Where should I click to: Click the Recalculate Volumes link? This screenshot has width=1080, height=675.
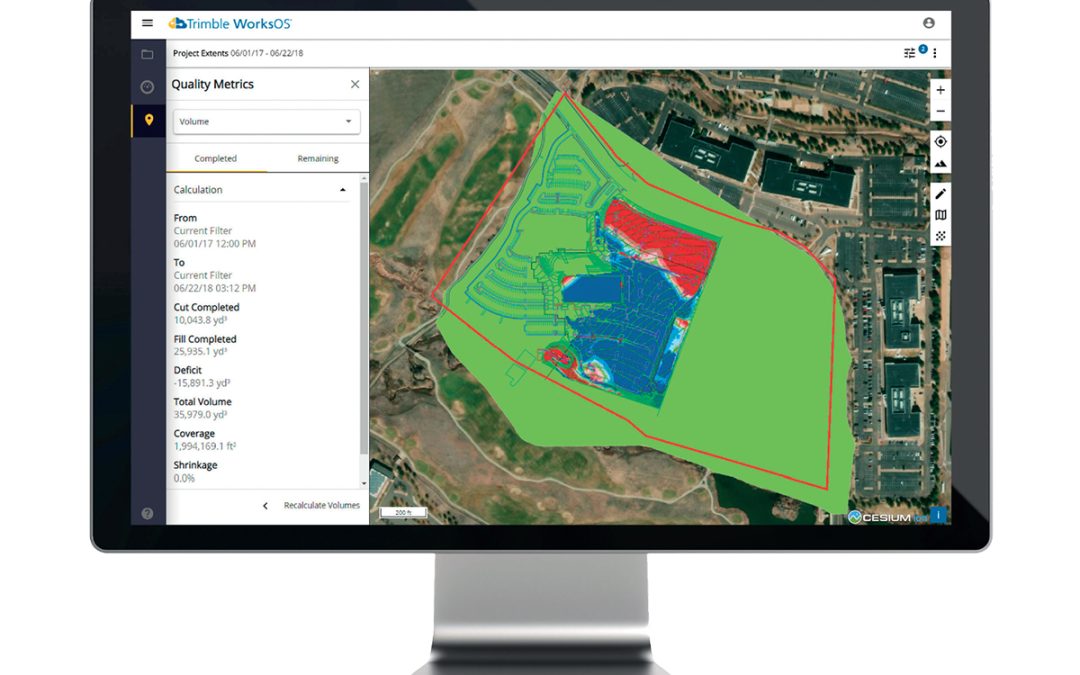[320, 505]
